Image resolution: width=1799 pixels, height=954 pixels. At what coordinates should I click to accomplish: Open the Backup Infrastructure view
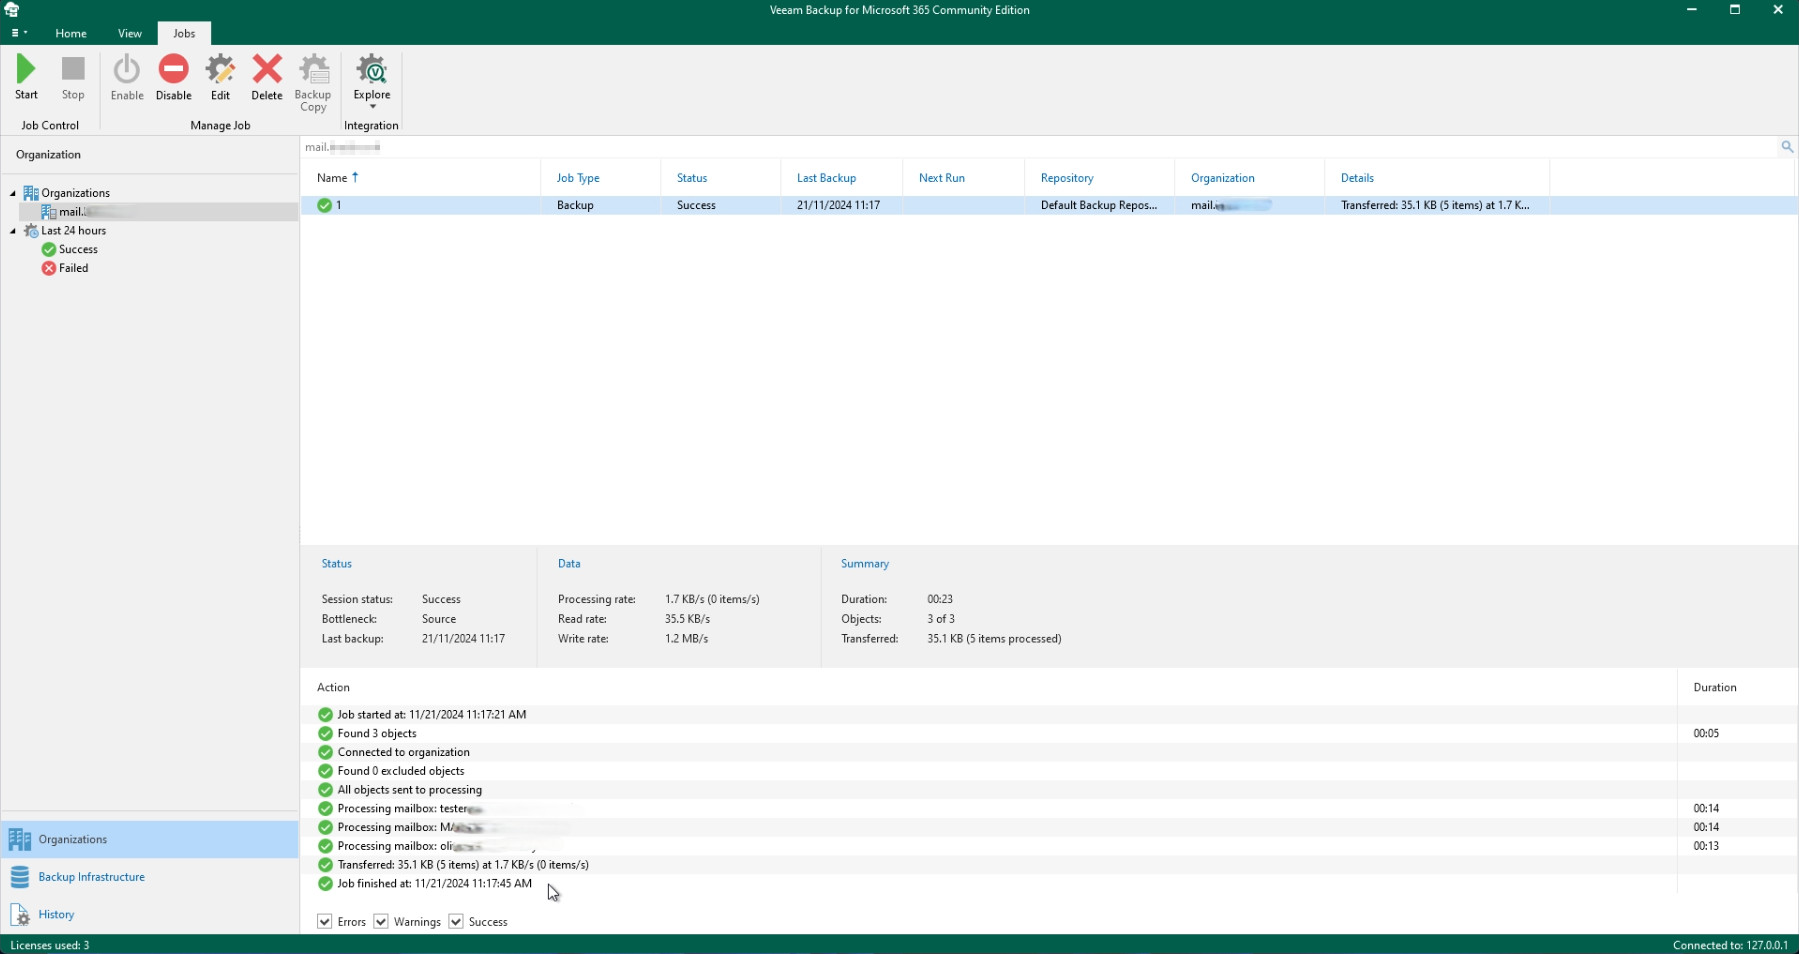(90, 876)
